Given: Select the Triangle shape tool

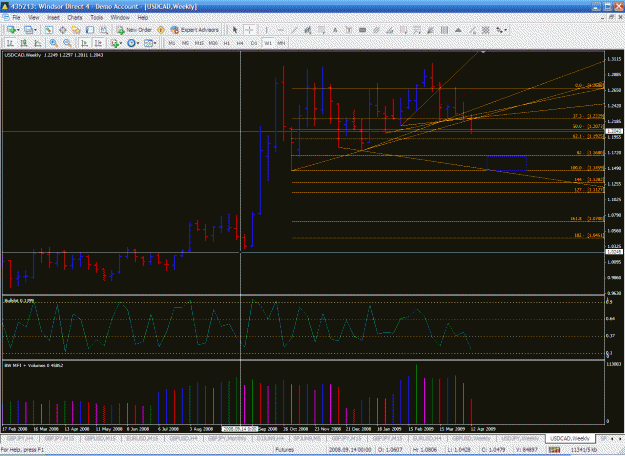Looking at the screenshot, I should 458,30.
